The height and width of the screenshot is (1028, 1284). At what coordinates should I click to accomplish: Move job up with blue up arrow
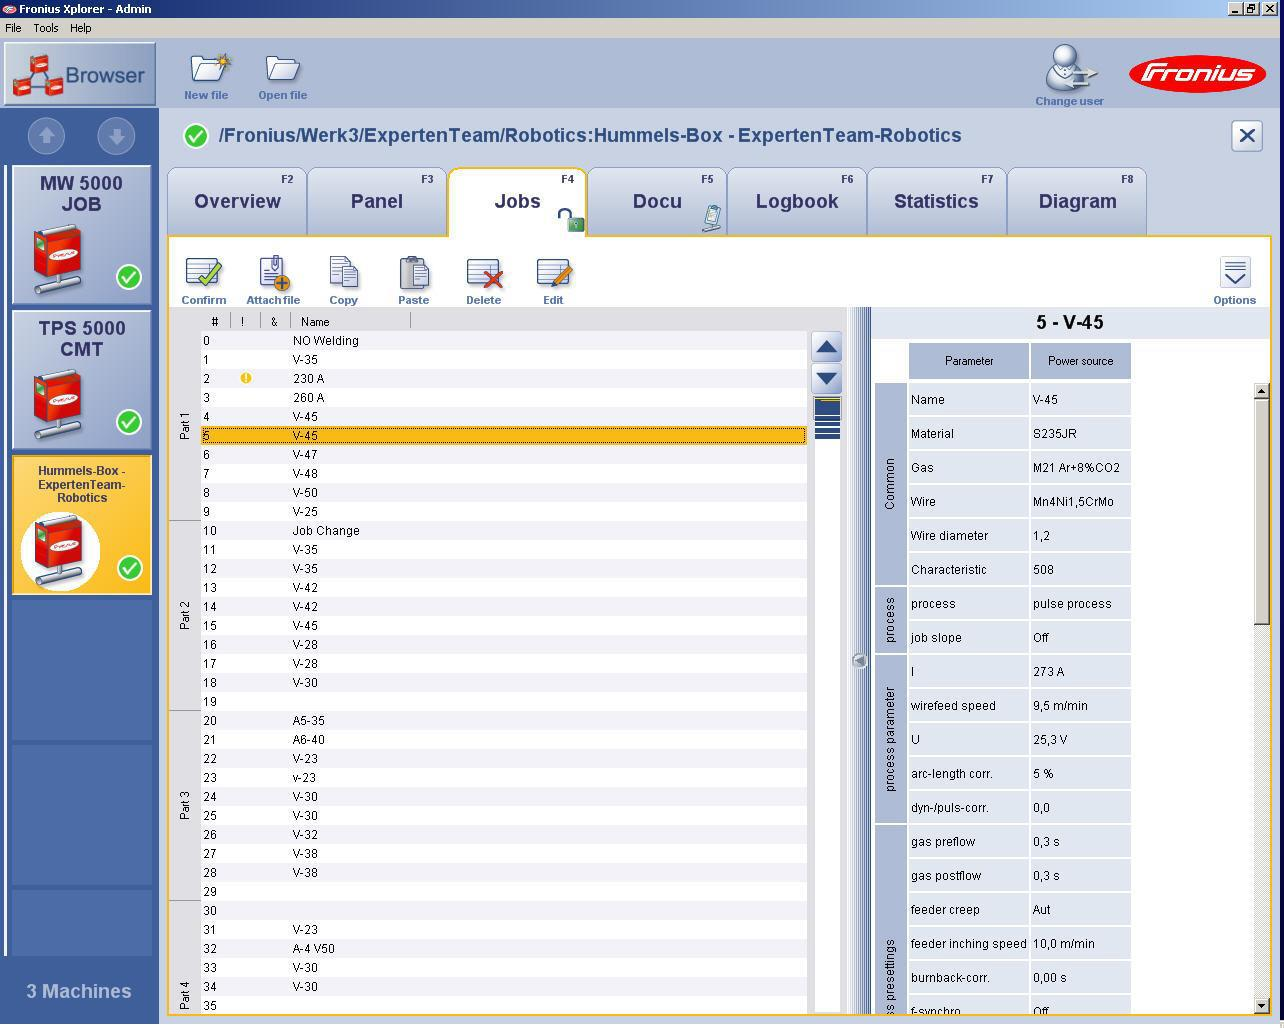tap(826, 348)
